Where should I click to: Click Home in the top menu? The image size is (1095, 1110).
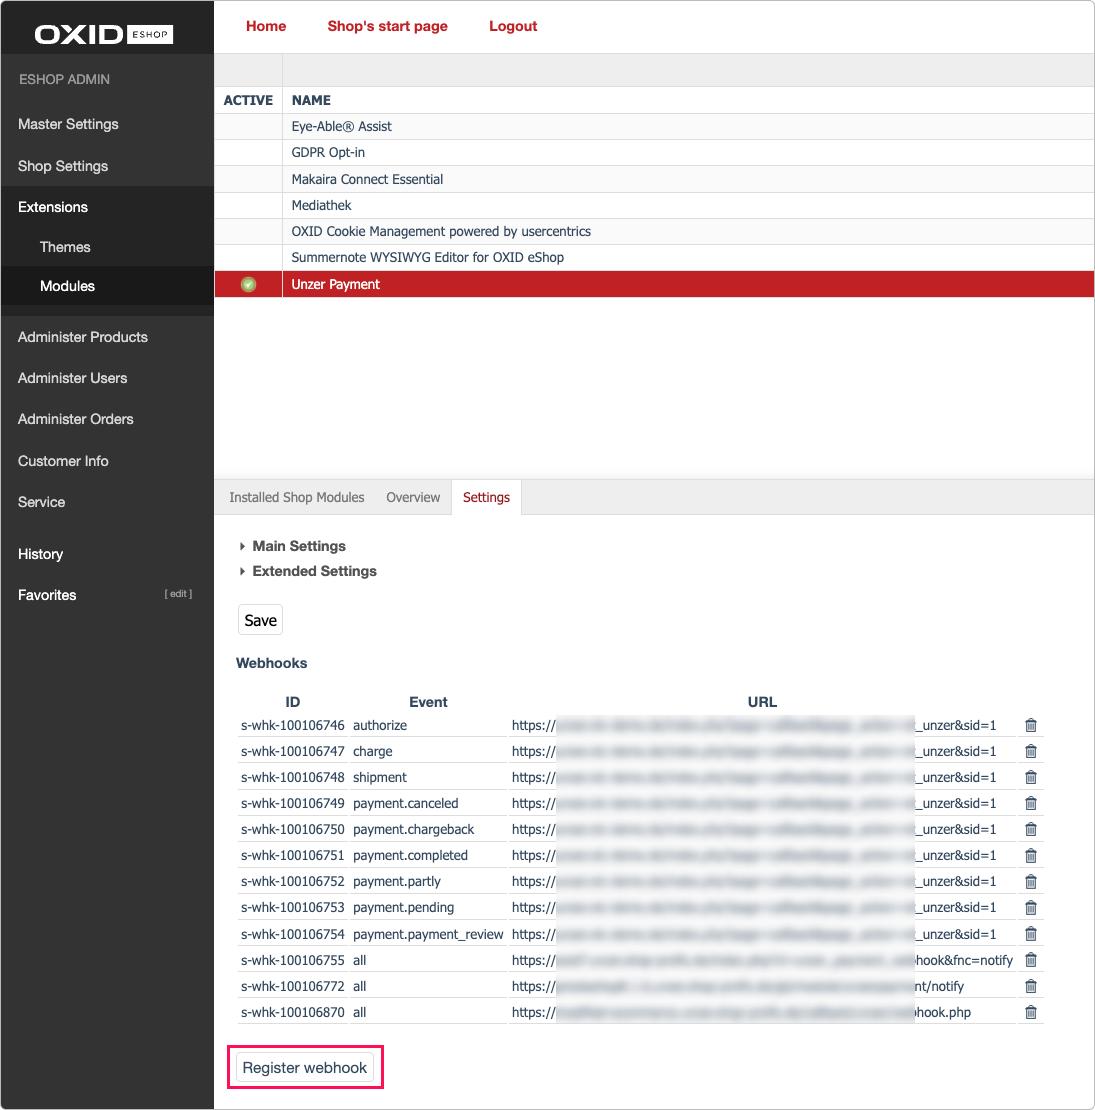(x=265, y=26)
